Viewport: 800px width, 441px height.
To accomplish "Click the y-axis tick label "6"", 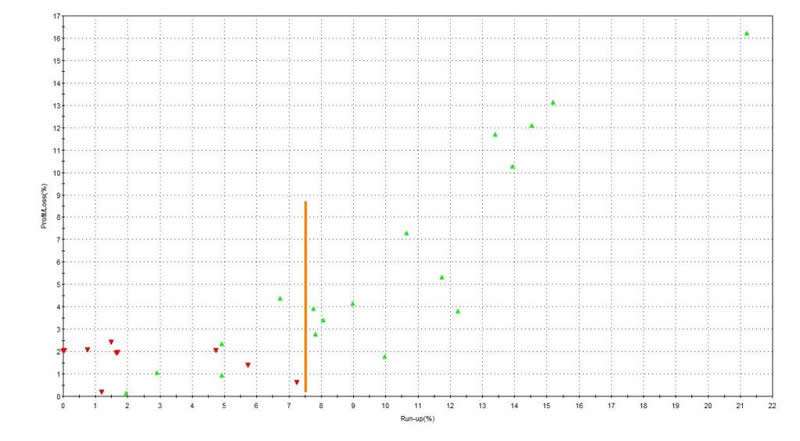I will click(58, 262).
